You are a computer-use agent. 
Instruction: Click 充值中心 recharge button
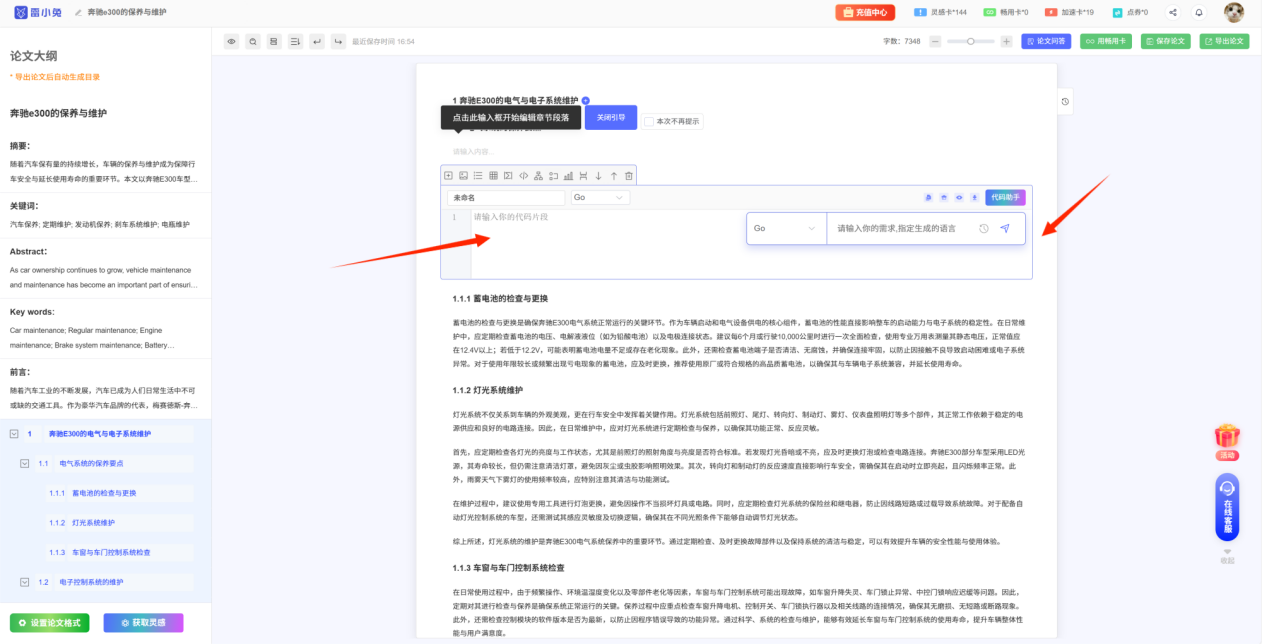tap(865, 12)
